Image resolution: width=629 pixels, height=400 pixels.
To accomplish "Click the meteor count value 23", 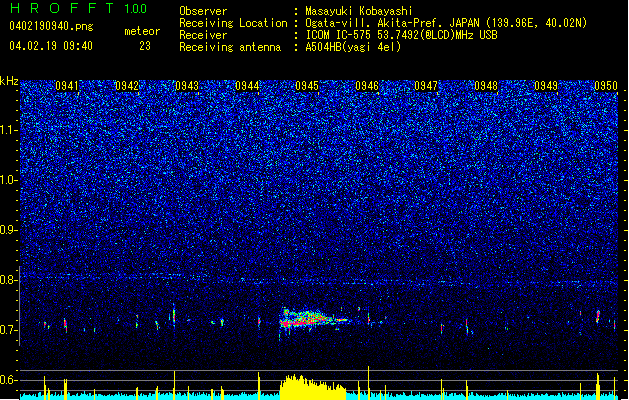I will click(145, 46).
